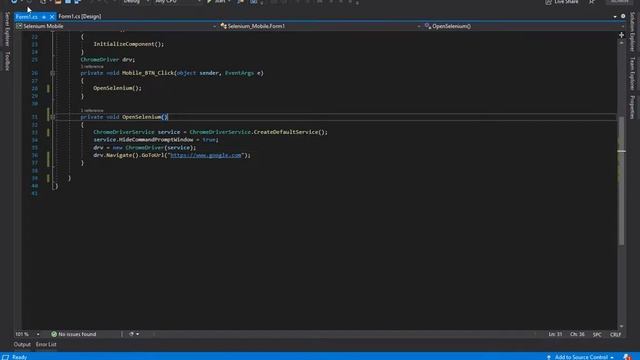Collapse the OpenSelenium method outline
The width and height of the screenshot is (640, 360).
[x=53, y=117]
